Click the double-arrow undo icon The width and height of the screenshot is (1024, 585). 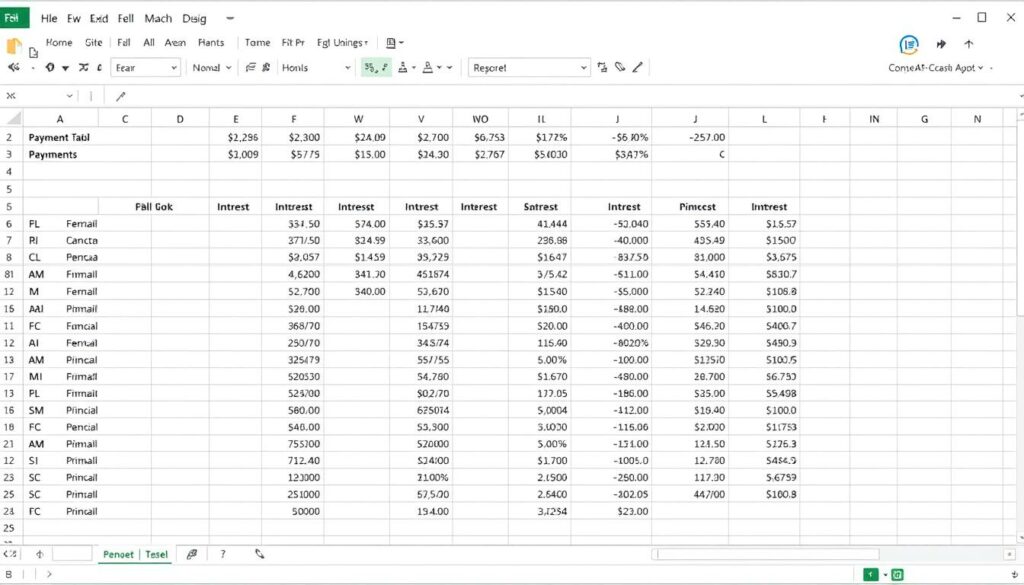[13, 67]
